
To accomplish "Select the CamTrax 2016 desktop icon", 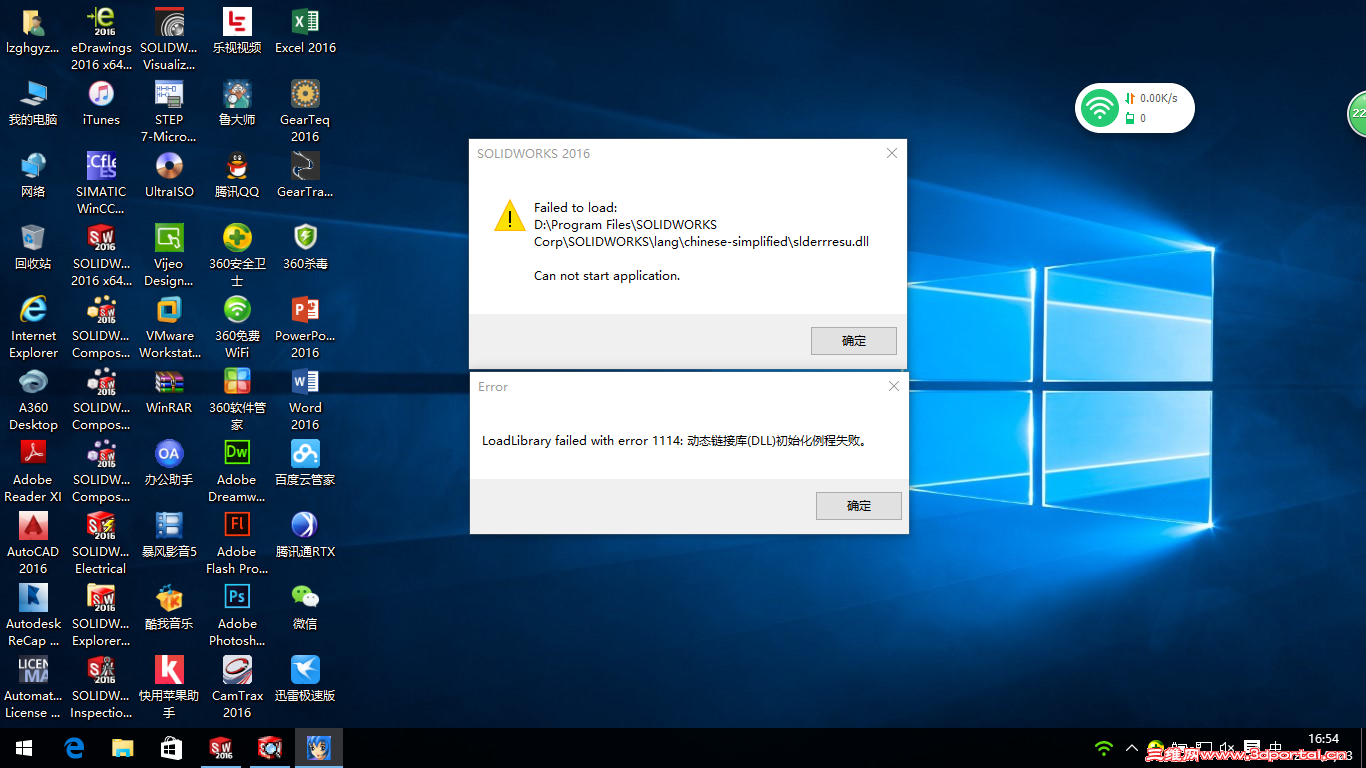I will click(x=237, y=687).
